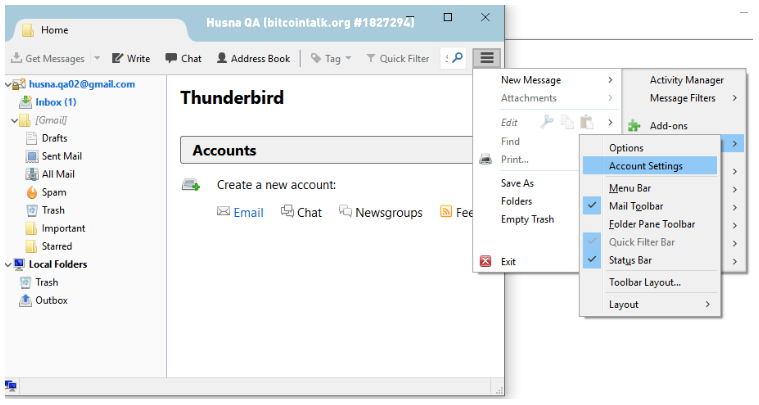
Task: Click the Cut scissors icon in the Edit row
Action: pyautogui.click(x=547, y=122)
